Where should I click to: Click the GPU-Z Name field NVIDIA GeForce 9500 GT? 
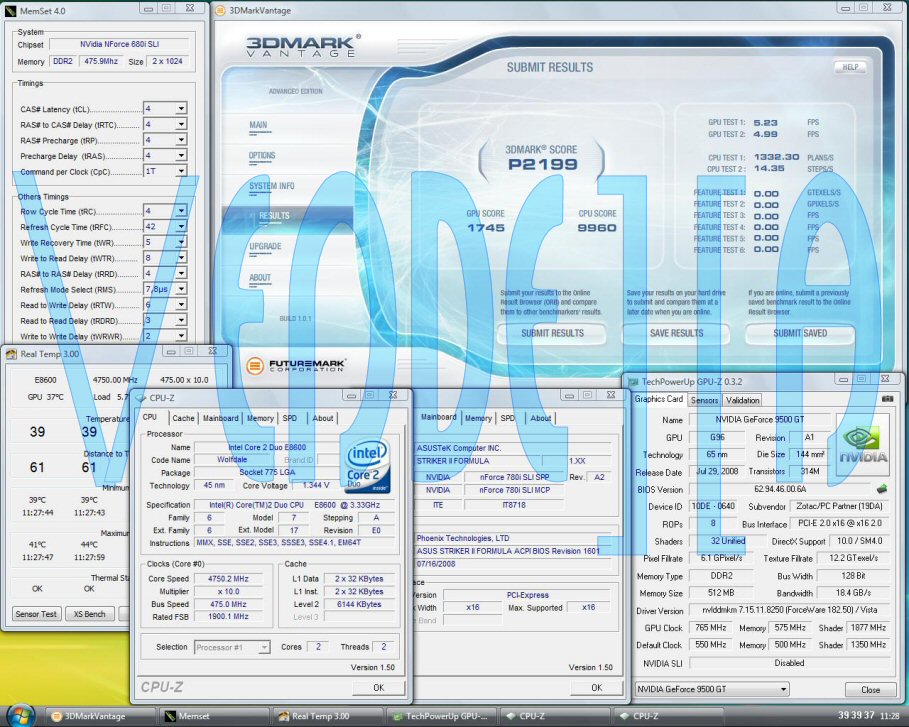tap(759, 419)
